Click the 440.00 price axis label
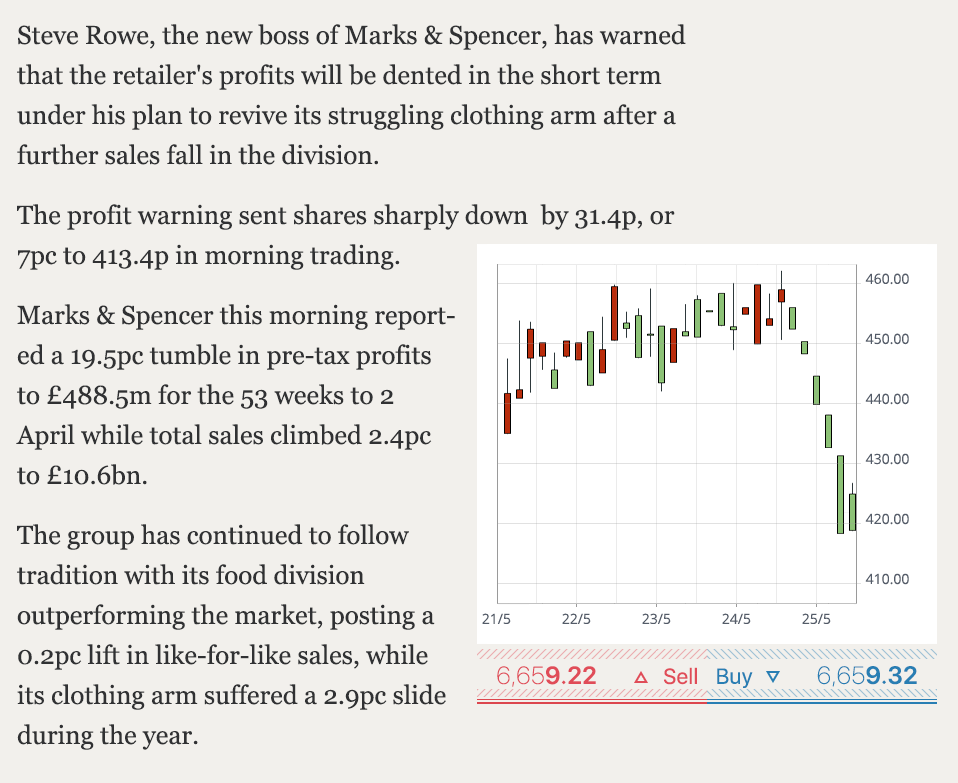 886,399
